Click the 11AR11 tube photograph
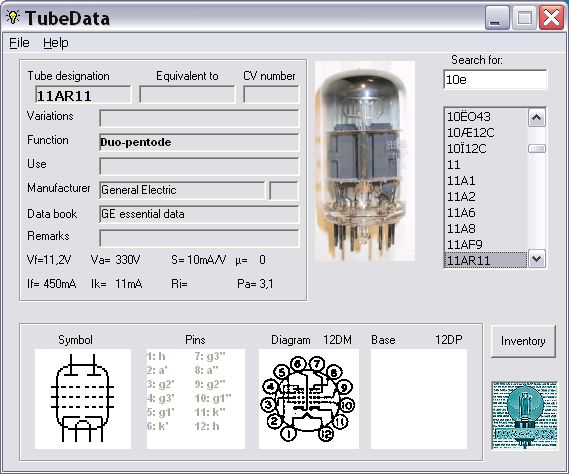Screen dimensions: 569x474 tap(365, 161)
